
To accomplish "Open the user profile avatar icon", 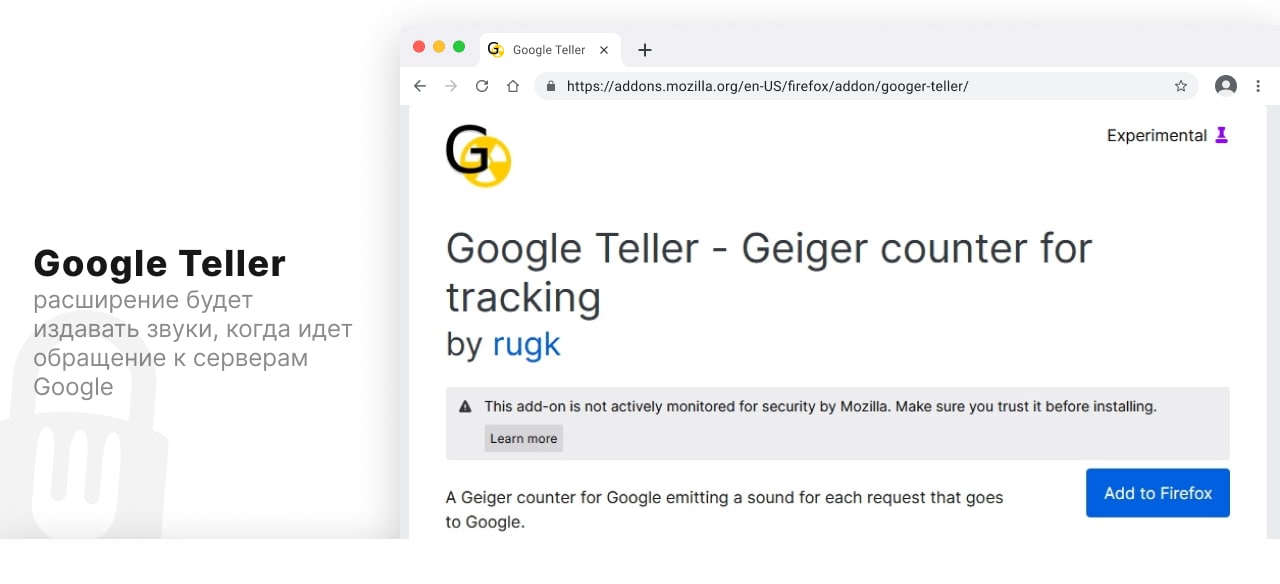I will (1225, 86).
